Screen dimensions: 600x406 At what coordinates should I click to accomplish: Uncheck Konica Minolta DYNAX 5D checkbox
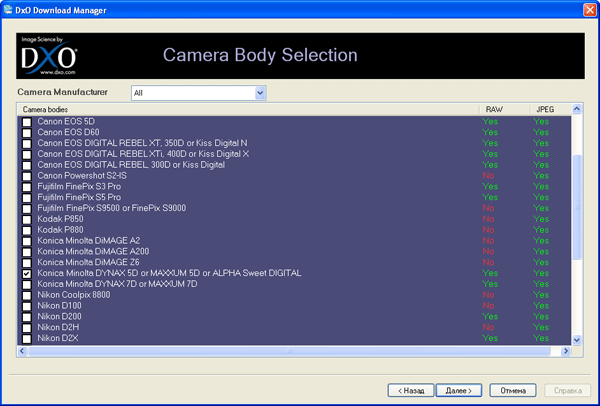pyautogui.click(x=27, y=274)
